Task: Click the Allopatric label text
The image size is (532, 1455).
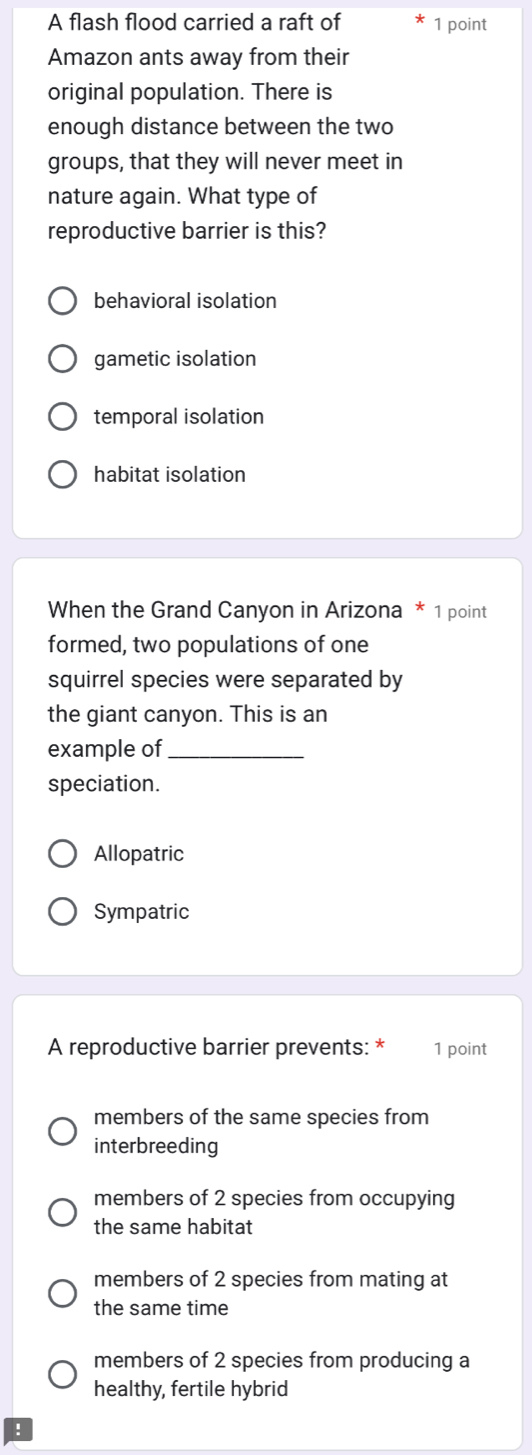Action: pyautogui.click(x=139, y=855)
